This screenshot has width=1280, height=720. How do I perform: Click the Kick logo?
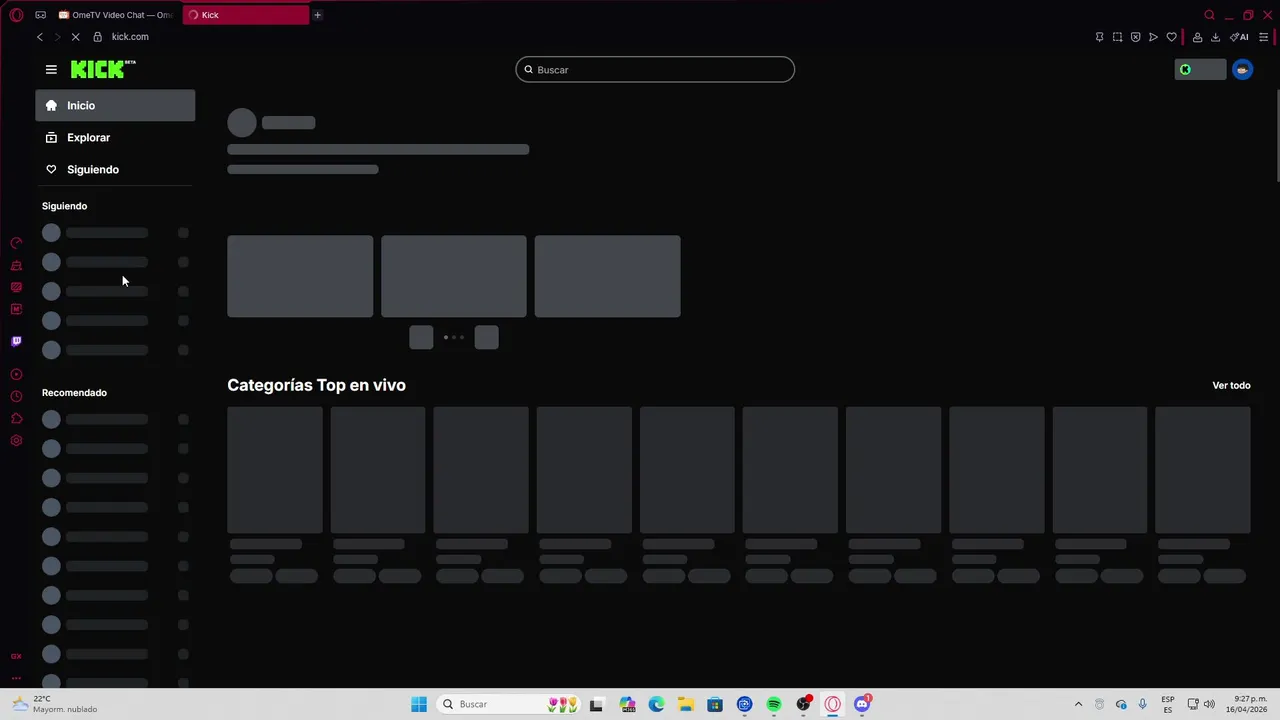point(103,69)
